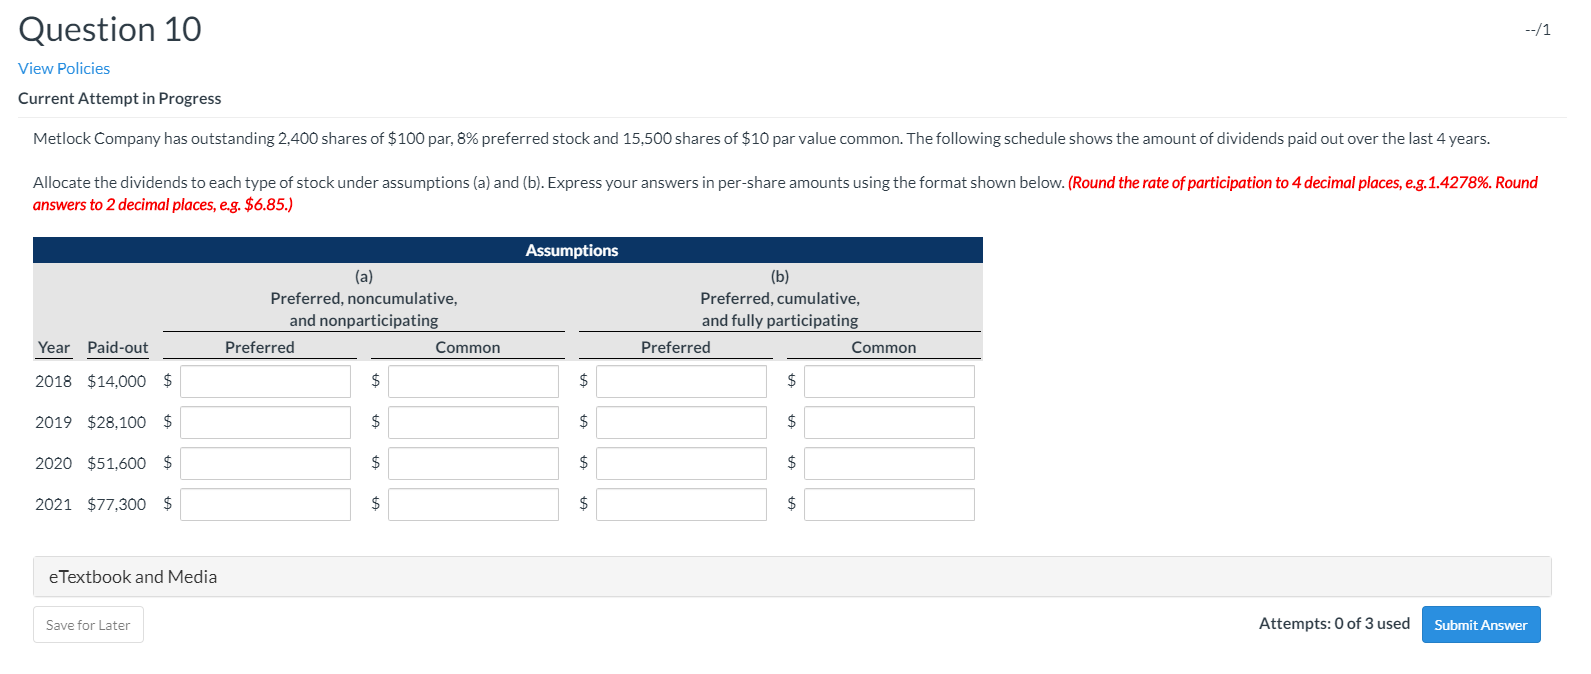
Task: Click the 2020 cumulative Preferred input field
Action: click(680, 463)
